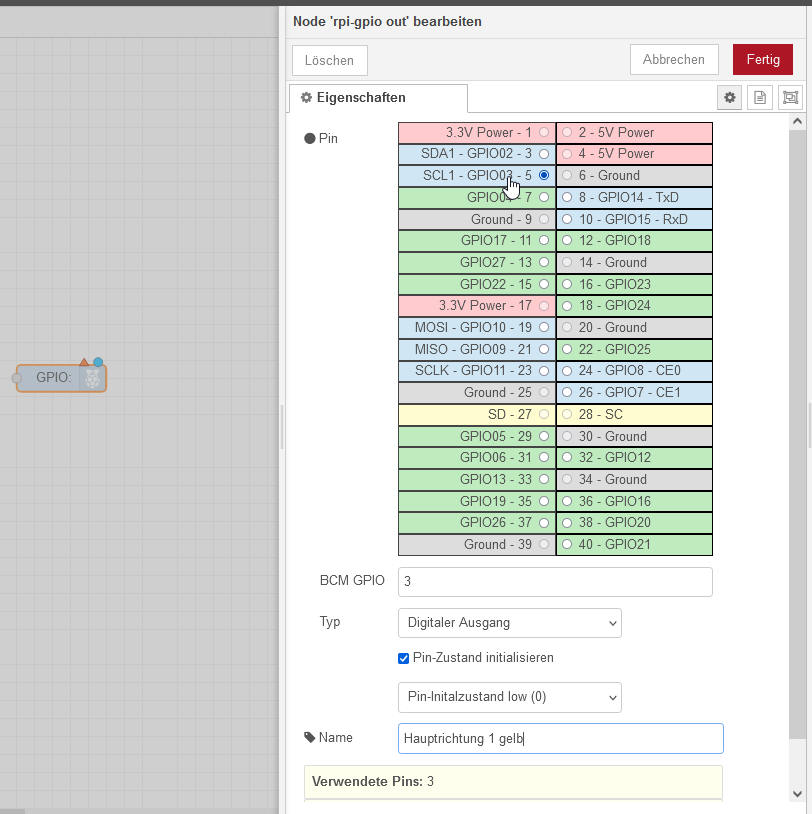
Task: Uncheck 'Pin-Zustand initialisieren' checkbox
Action: 404,658
